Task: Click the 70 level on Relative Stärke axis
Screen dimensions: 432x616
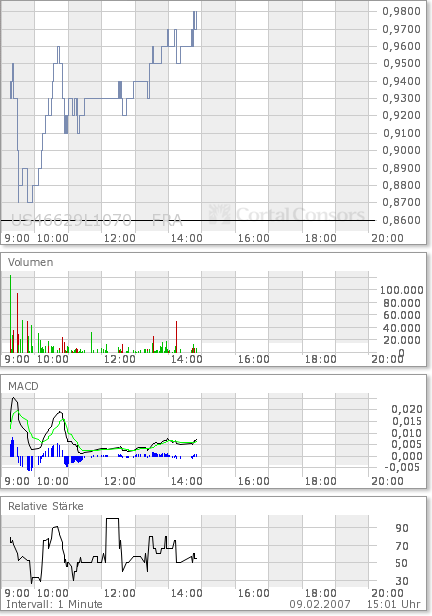Action: 402,546
